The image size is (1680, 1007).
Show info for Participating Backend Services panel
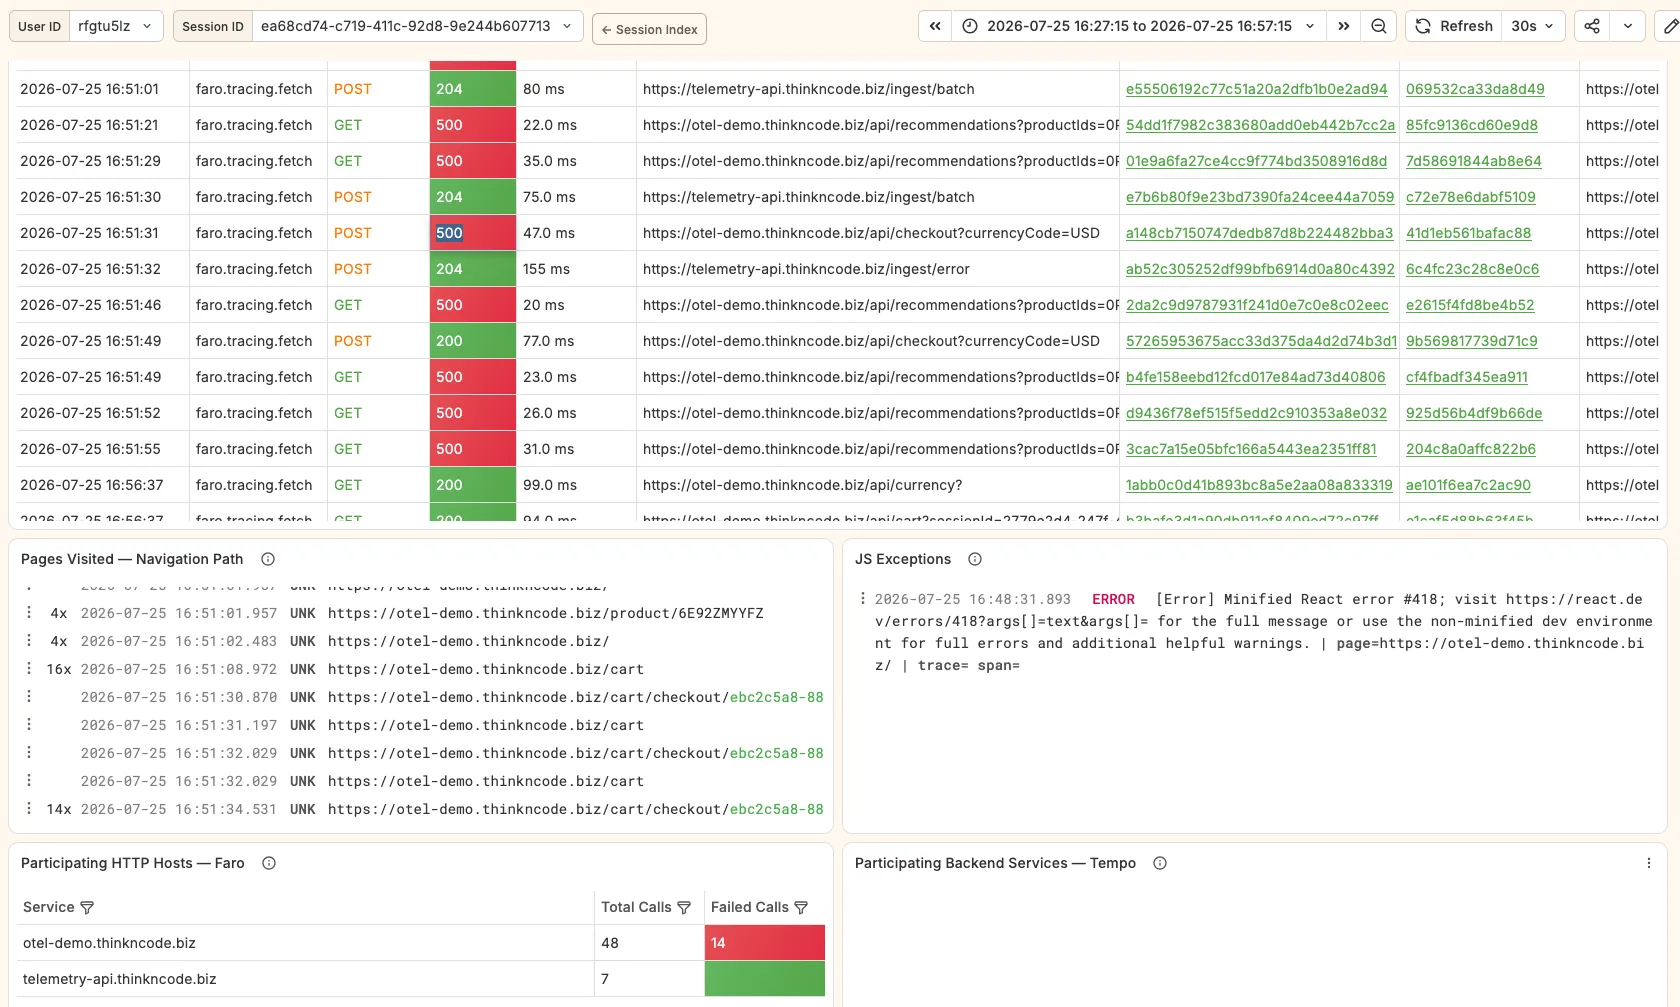tap(1160, 863)
